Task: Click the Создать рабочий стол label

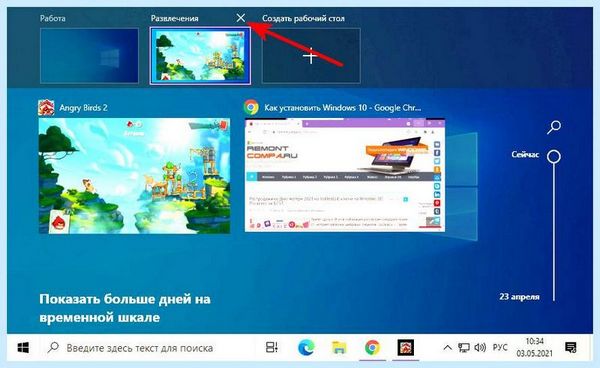Action: click(x=303, y=18)
